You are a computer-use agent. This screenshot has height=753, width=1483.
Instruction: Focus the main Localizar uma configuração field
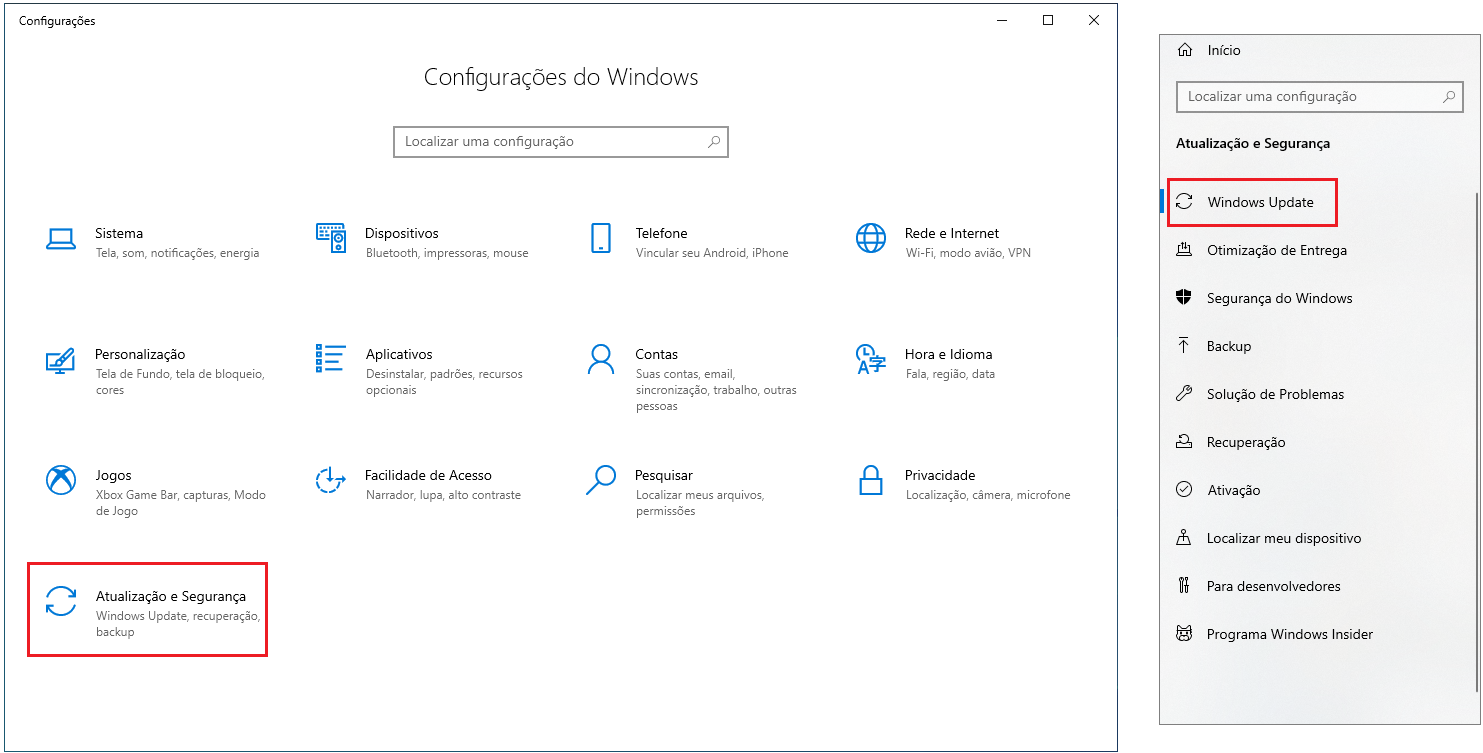pos(561,142)
